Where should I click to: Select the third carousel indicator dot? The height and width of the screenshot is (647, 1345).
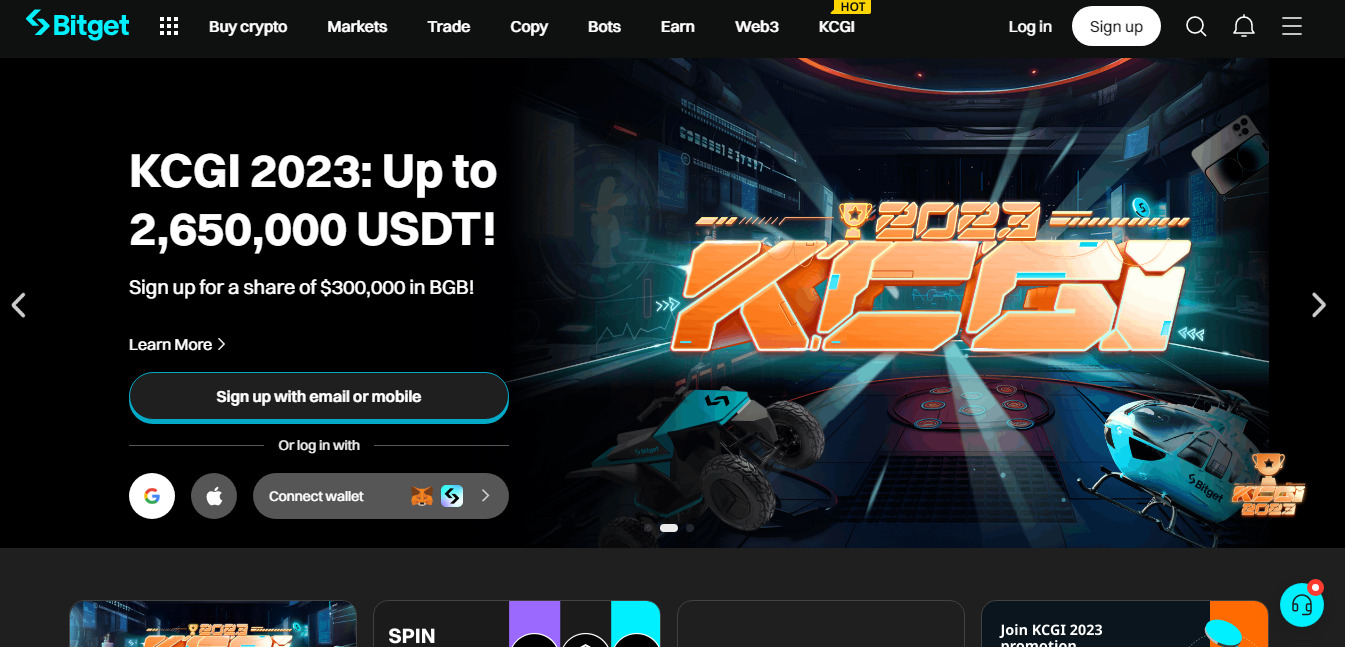pos(690,528)
